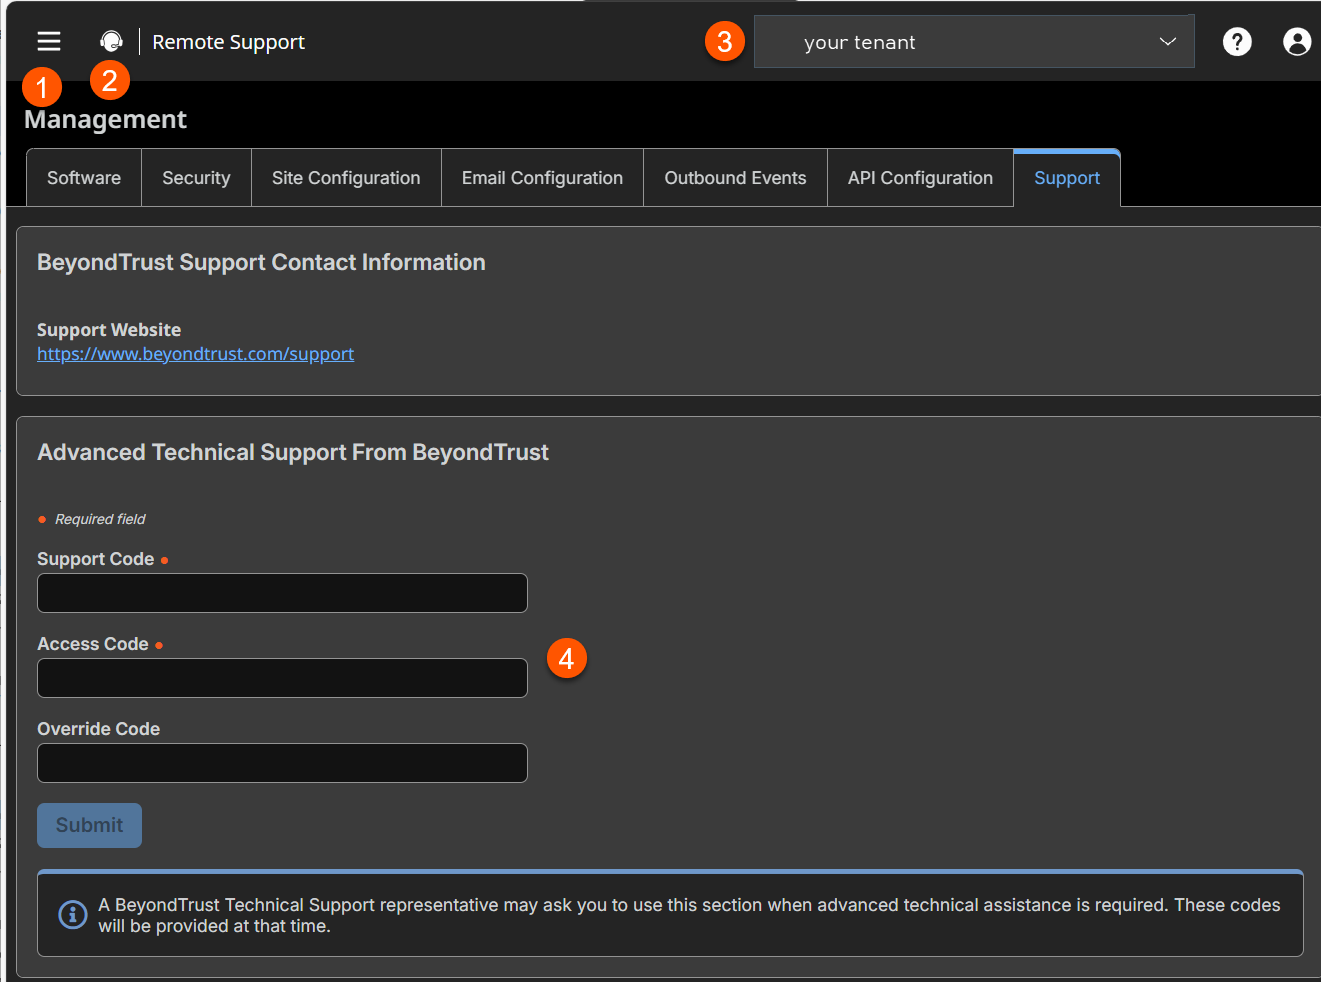Viewport: 1321px width, 982px height.
Task: Open the hamburger navigation menu
Action: [x=49, y=41]
